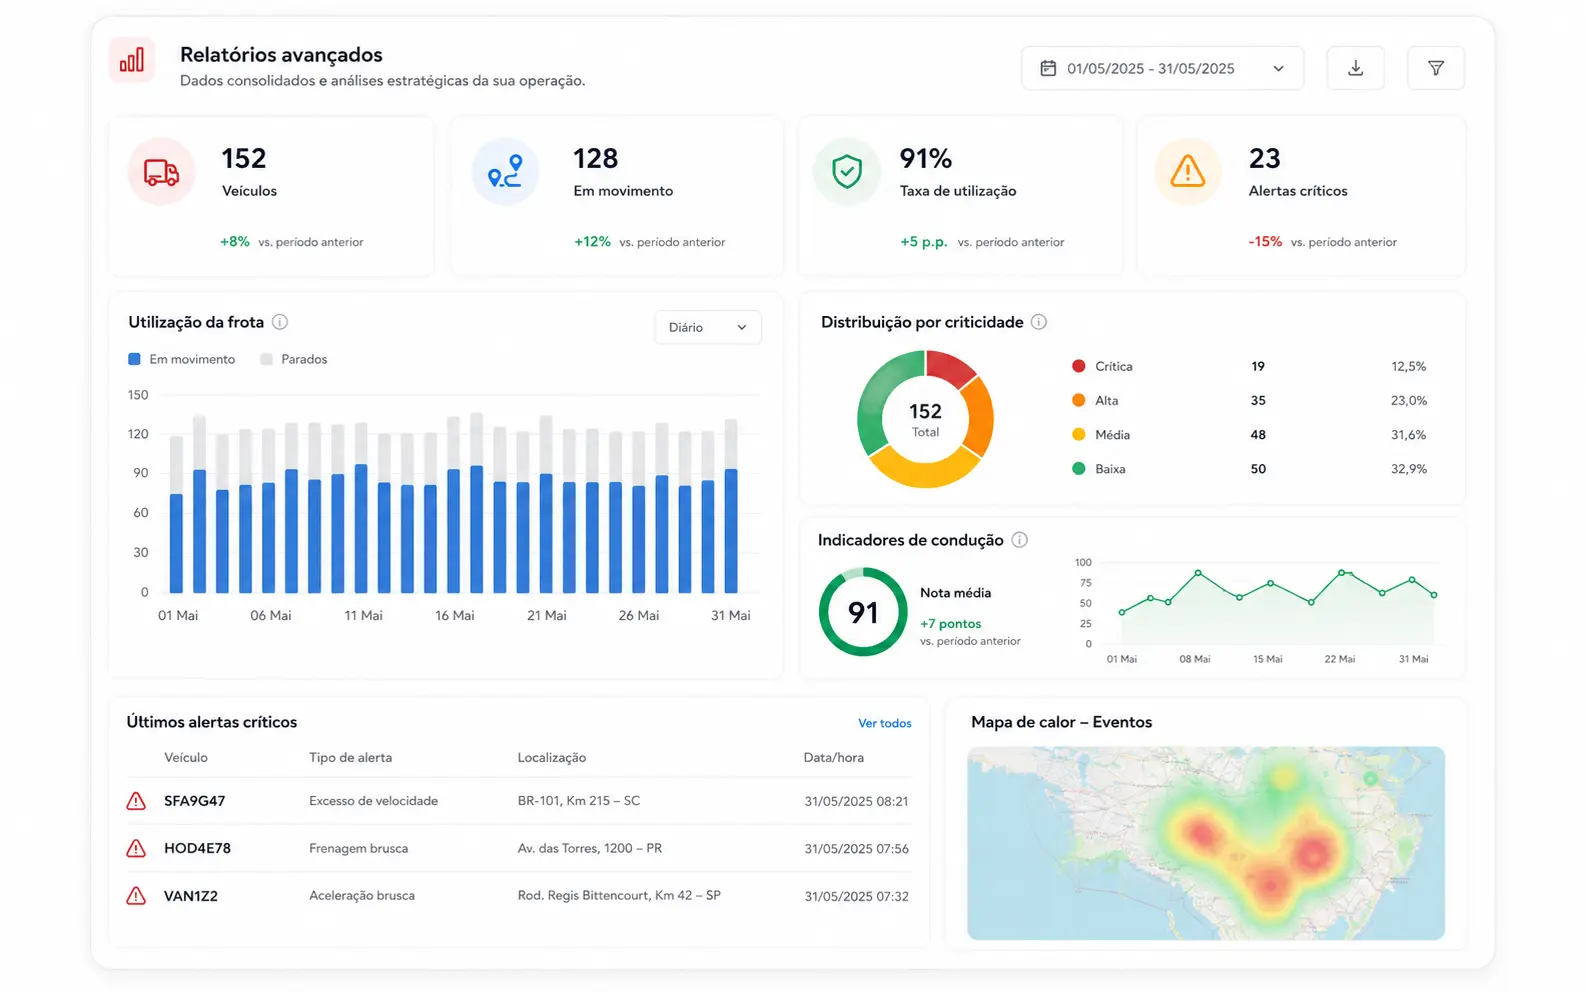This screenshot has width=1586, height=992.
Task: Click the Veículo column header
Action: point(186,757)
